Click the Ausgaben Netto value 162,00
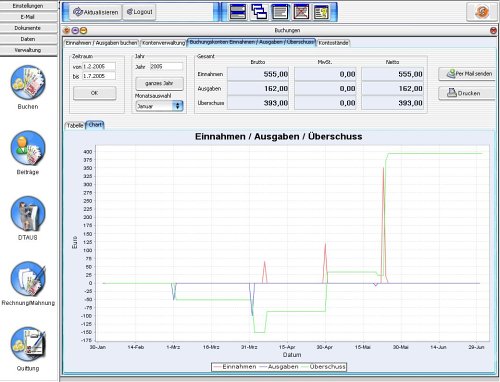500x382 pixels. point(393,88)
